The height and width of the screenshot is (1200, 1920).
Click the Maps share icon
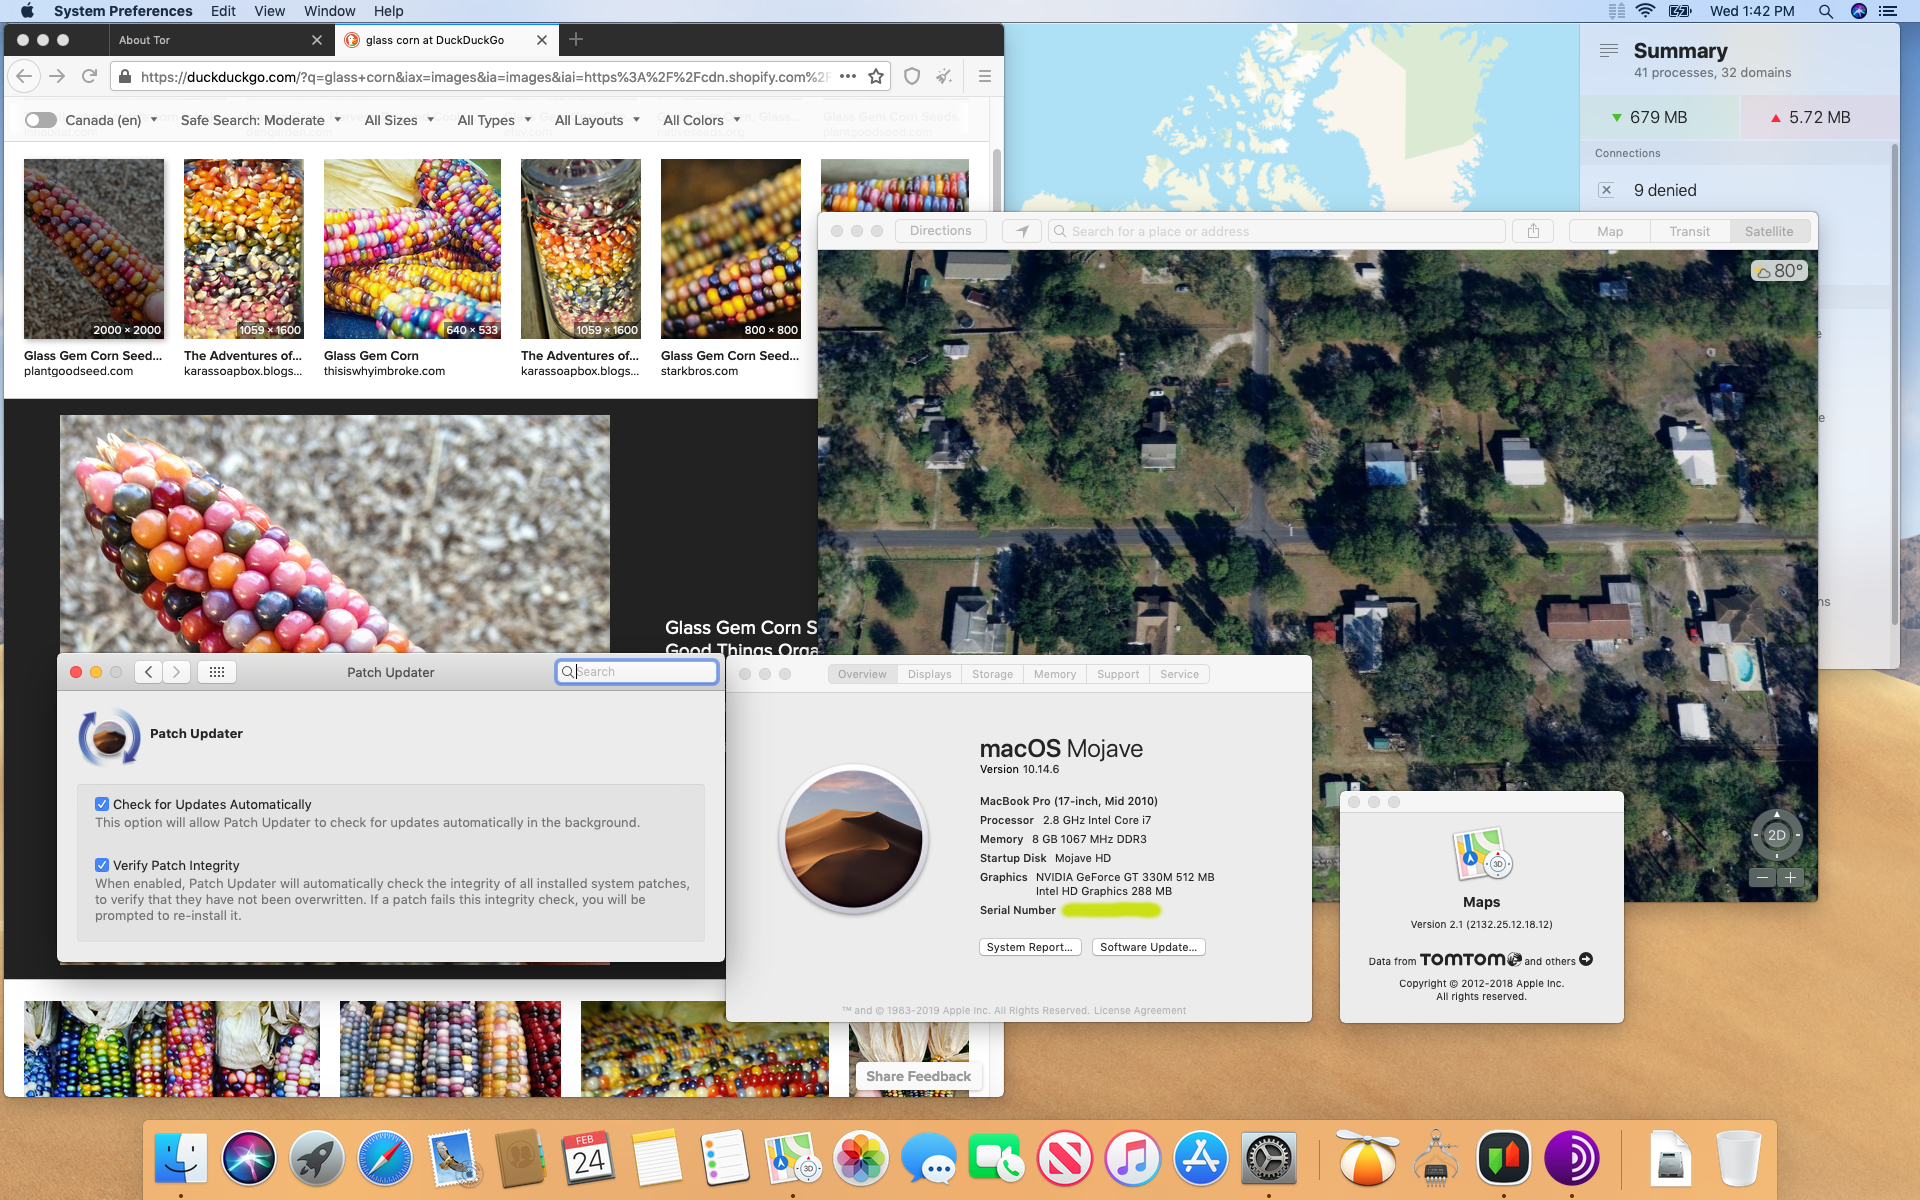coord(1533,231)
